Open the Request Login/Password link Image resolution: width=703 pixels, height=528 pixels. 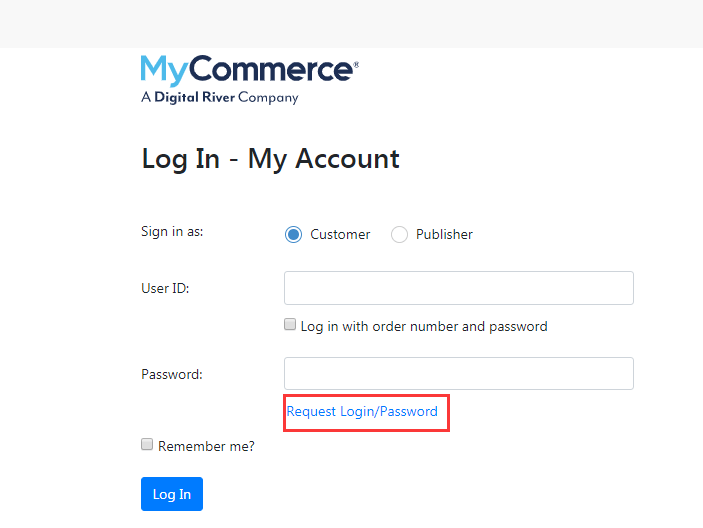pos(362,411)
